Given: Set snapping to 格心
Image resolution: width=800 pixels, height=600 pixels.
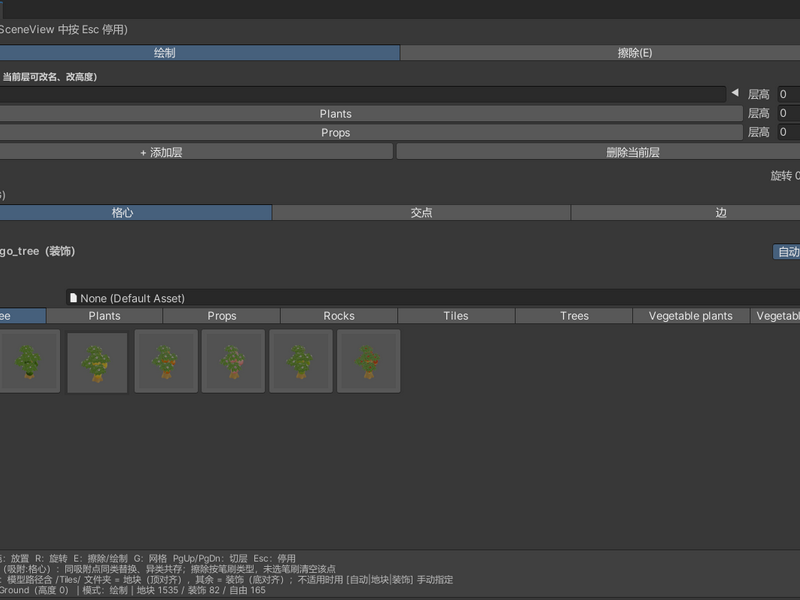Looking at the screenshot, I should (x=136, y=213).
